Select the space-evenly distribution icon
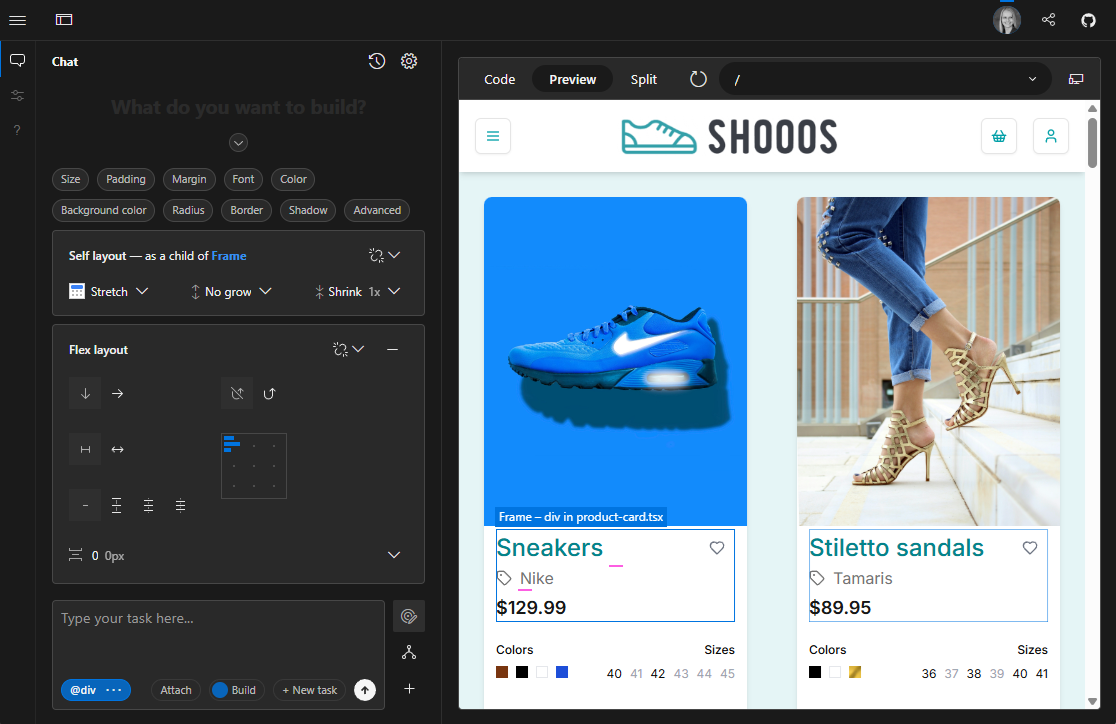Viewport: 1116px width, 724px height. coord(149,505)
